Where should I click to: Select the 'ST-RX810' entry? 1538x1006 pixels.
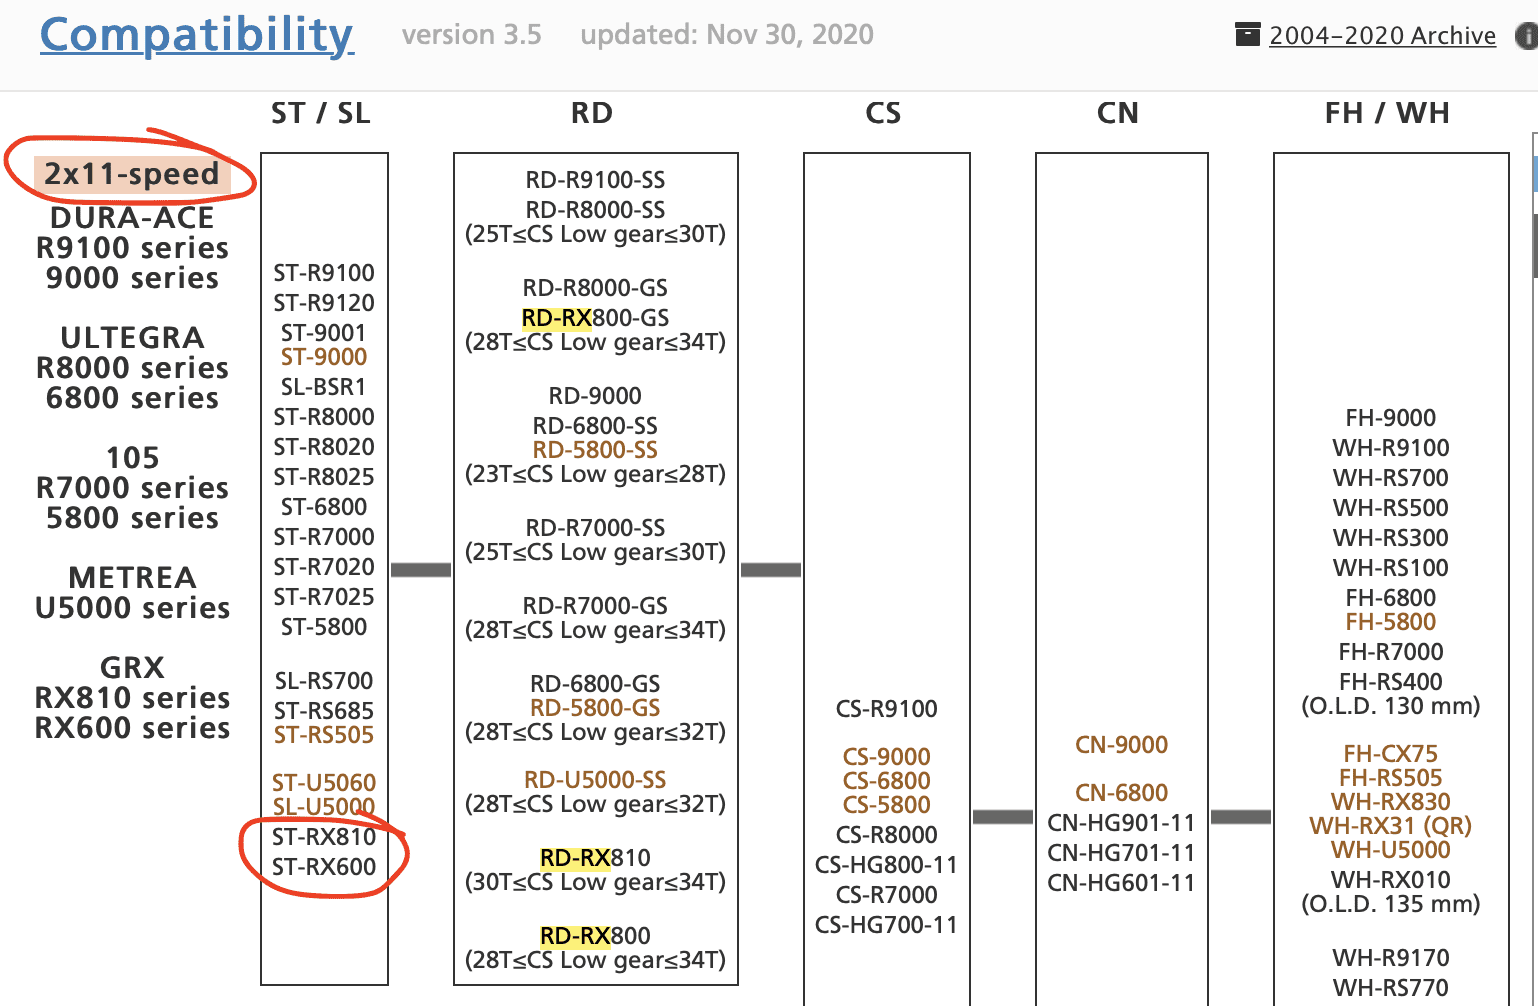(324, 837)
